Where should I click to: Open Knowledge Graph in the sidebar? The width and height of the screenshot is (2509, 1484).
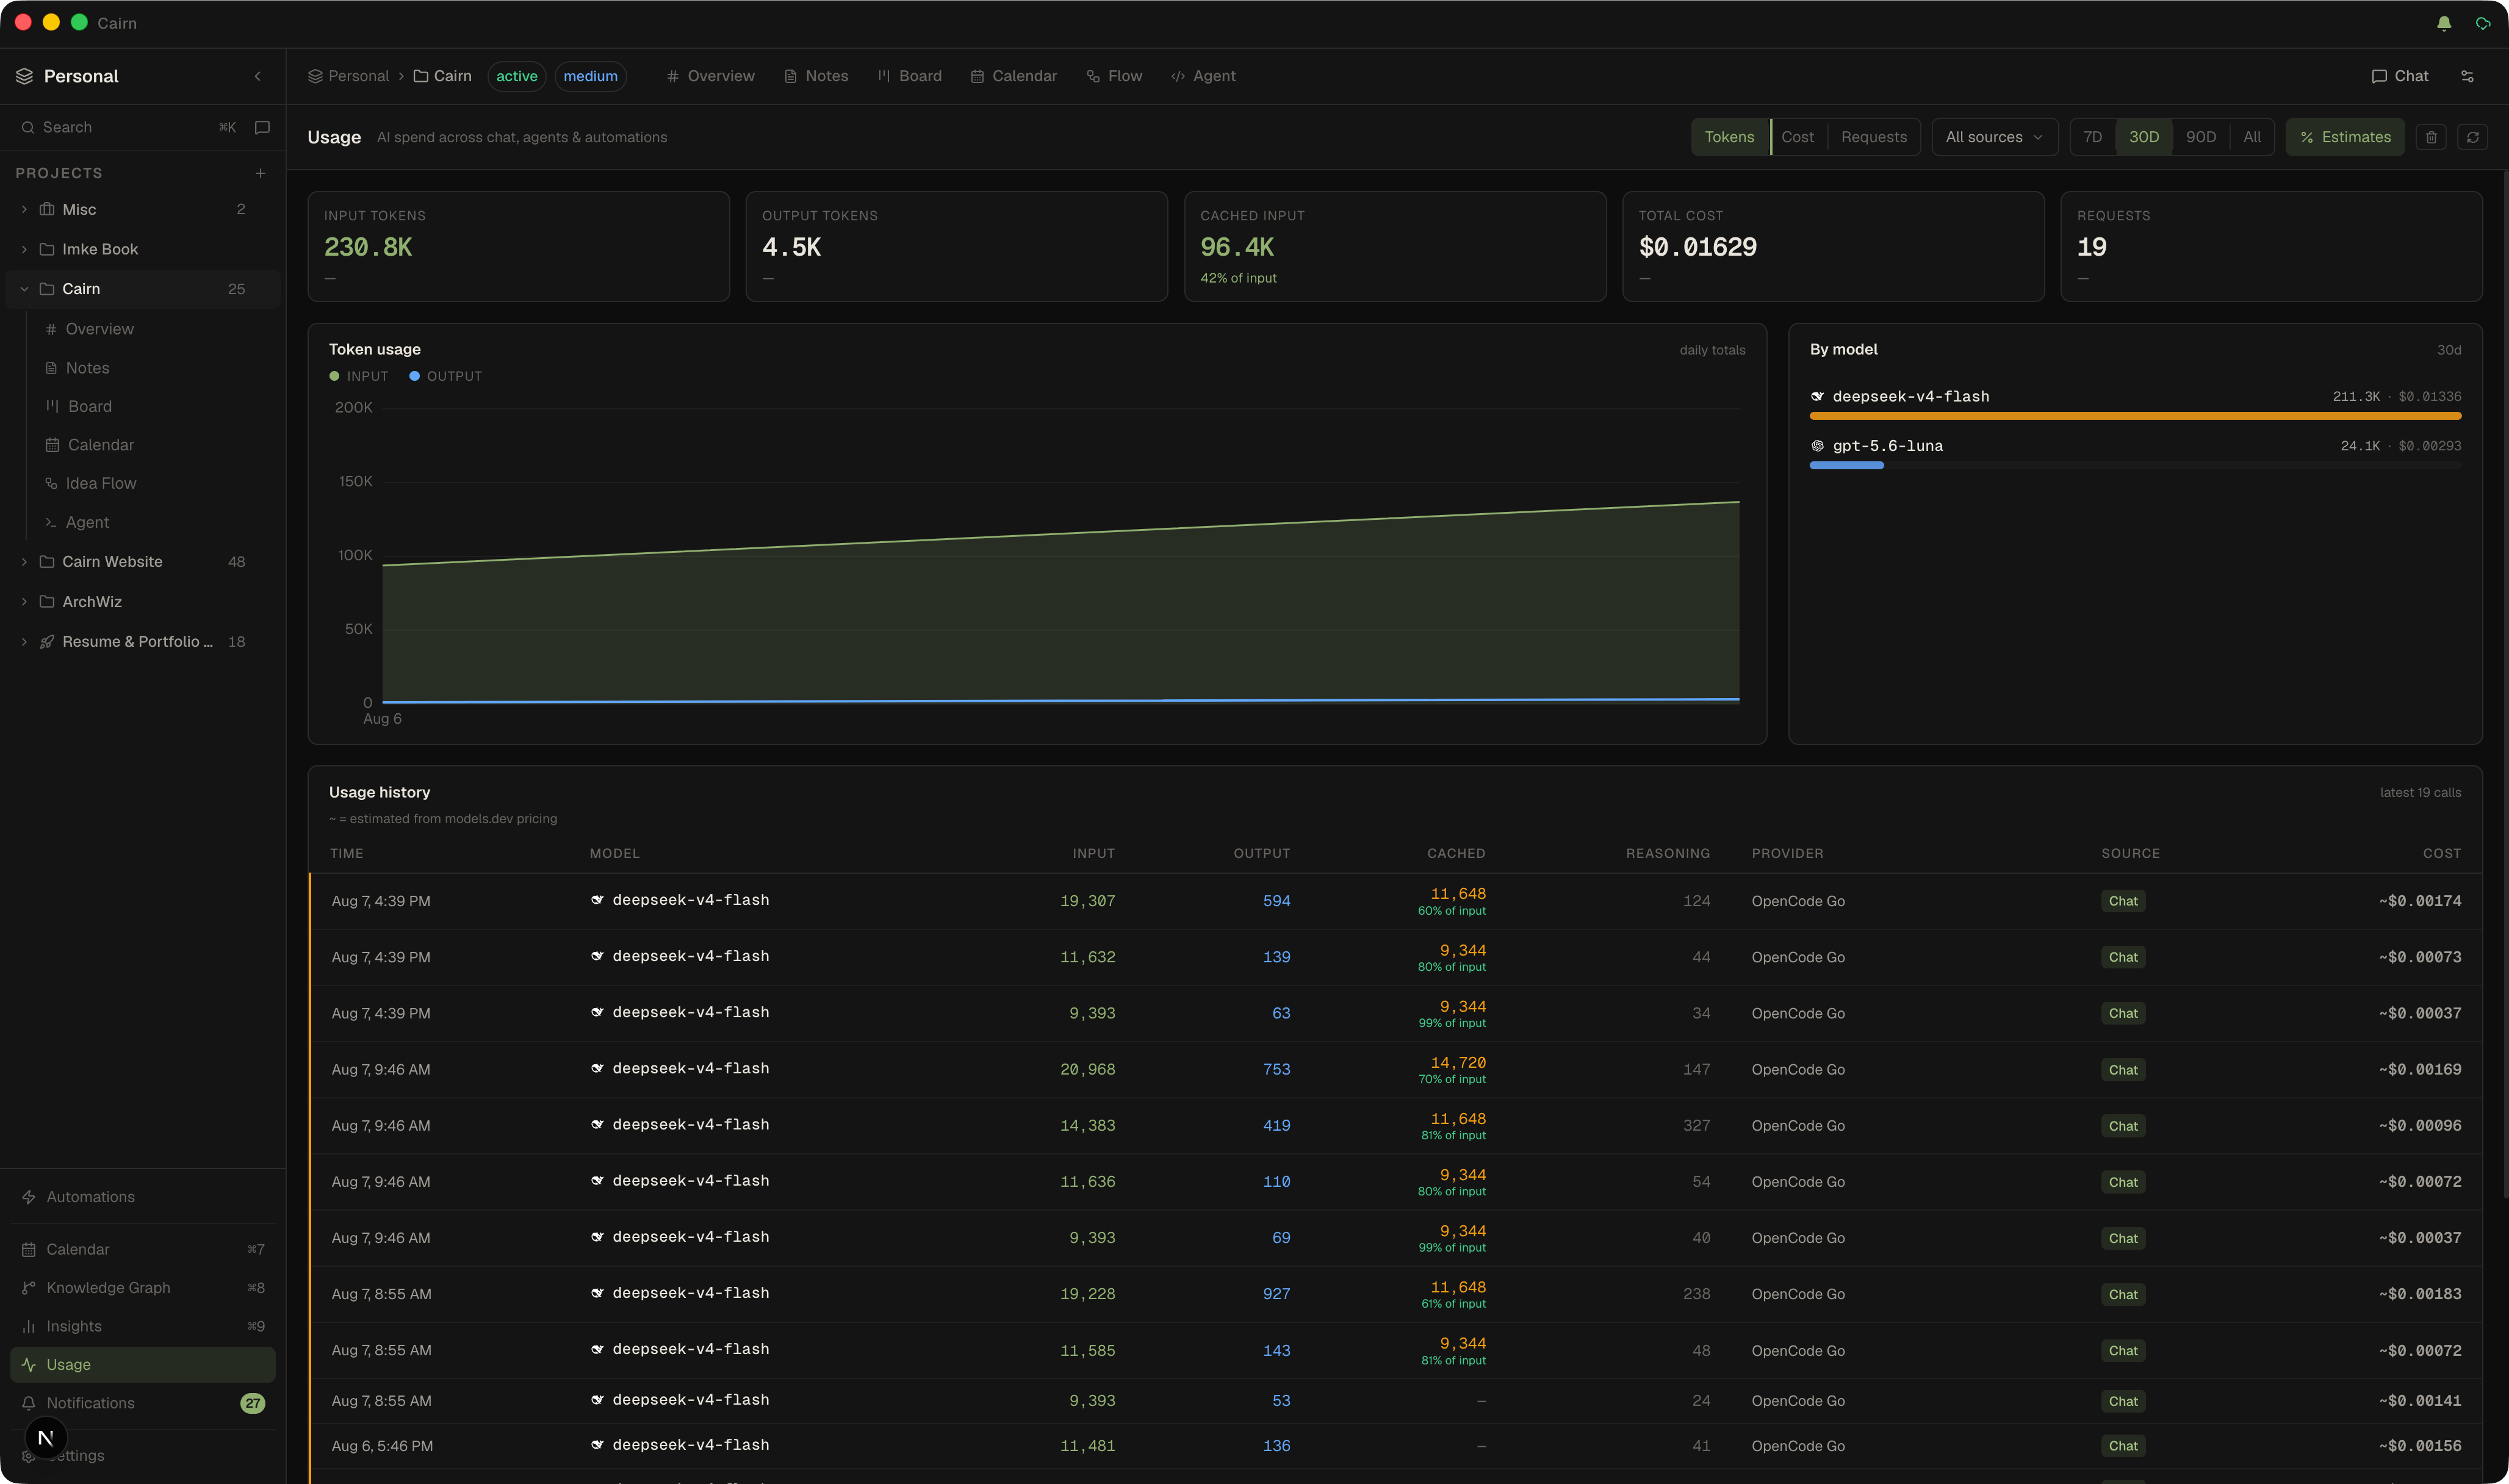(x=142, y=1288)
